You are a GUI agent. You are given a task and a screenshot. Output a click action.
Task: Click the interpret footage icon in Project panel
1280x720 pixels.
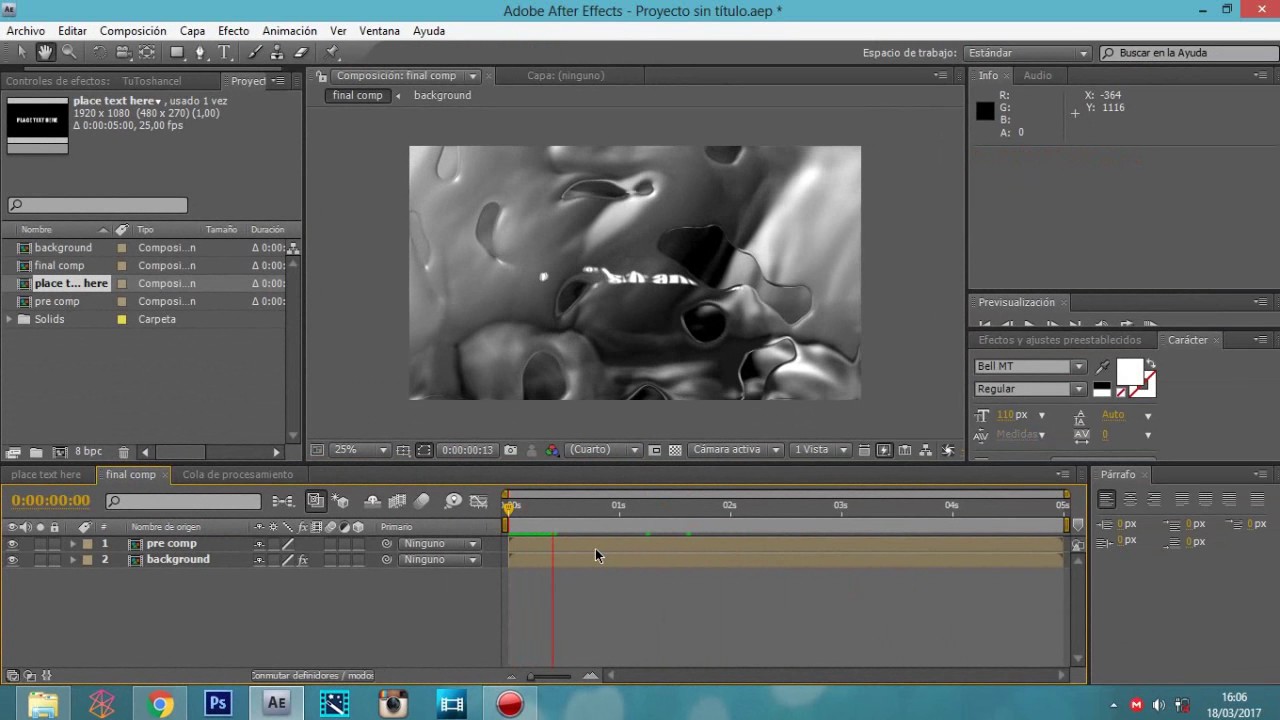click(14, 452)
